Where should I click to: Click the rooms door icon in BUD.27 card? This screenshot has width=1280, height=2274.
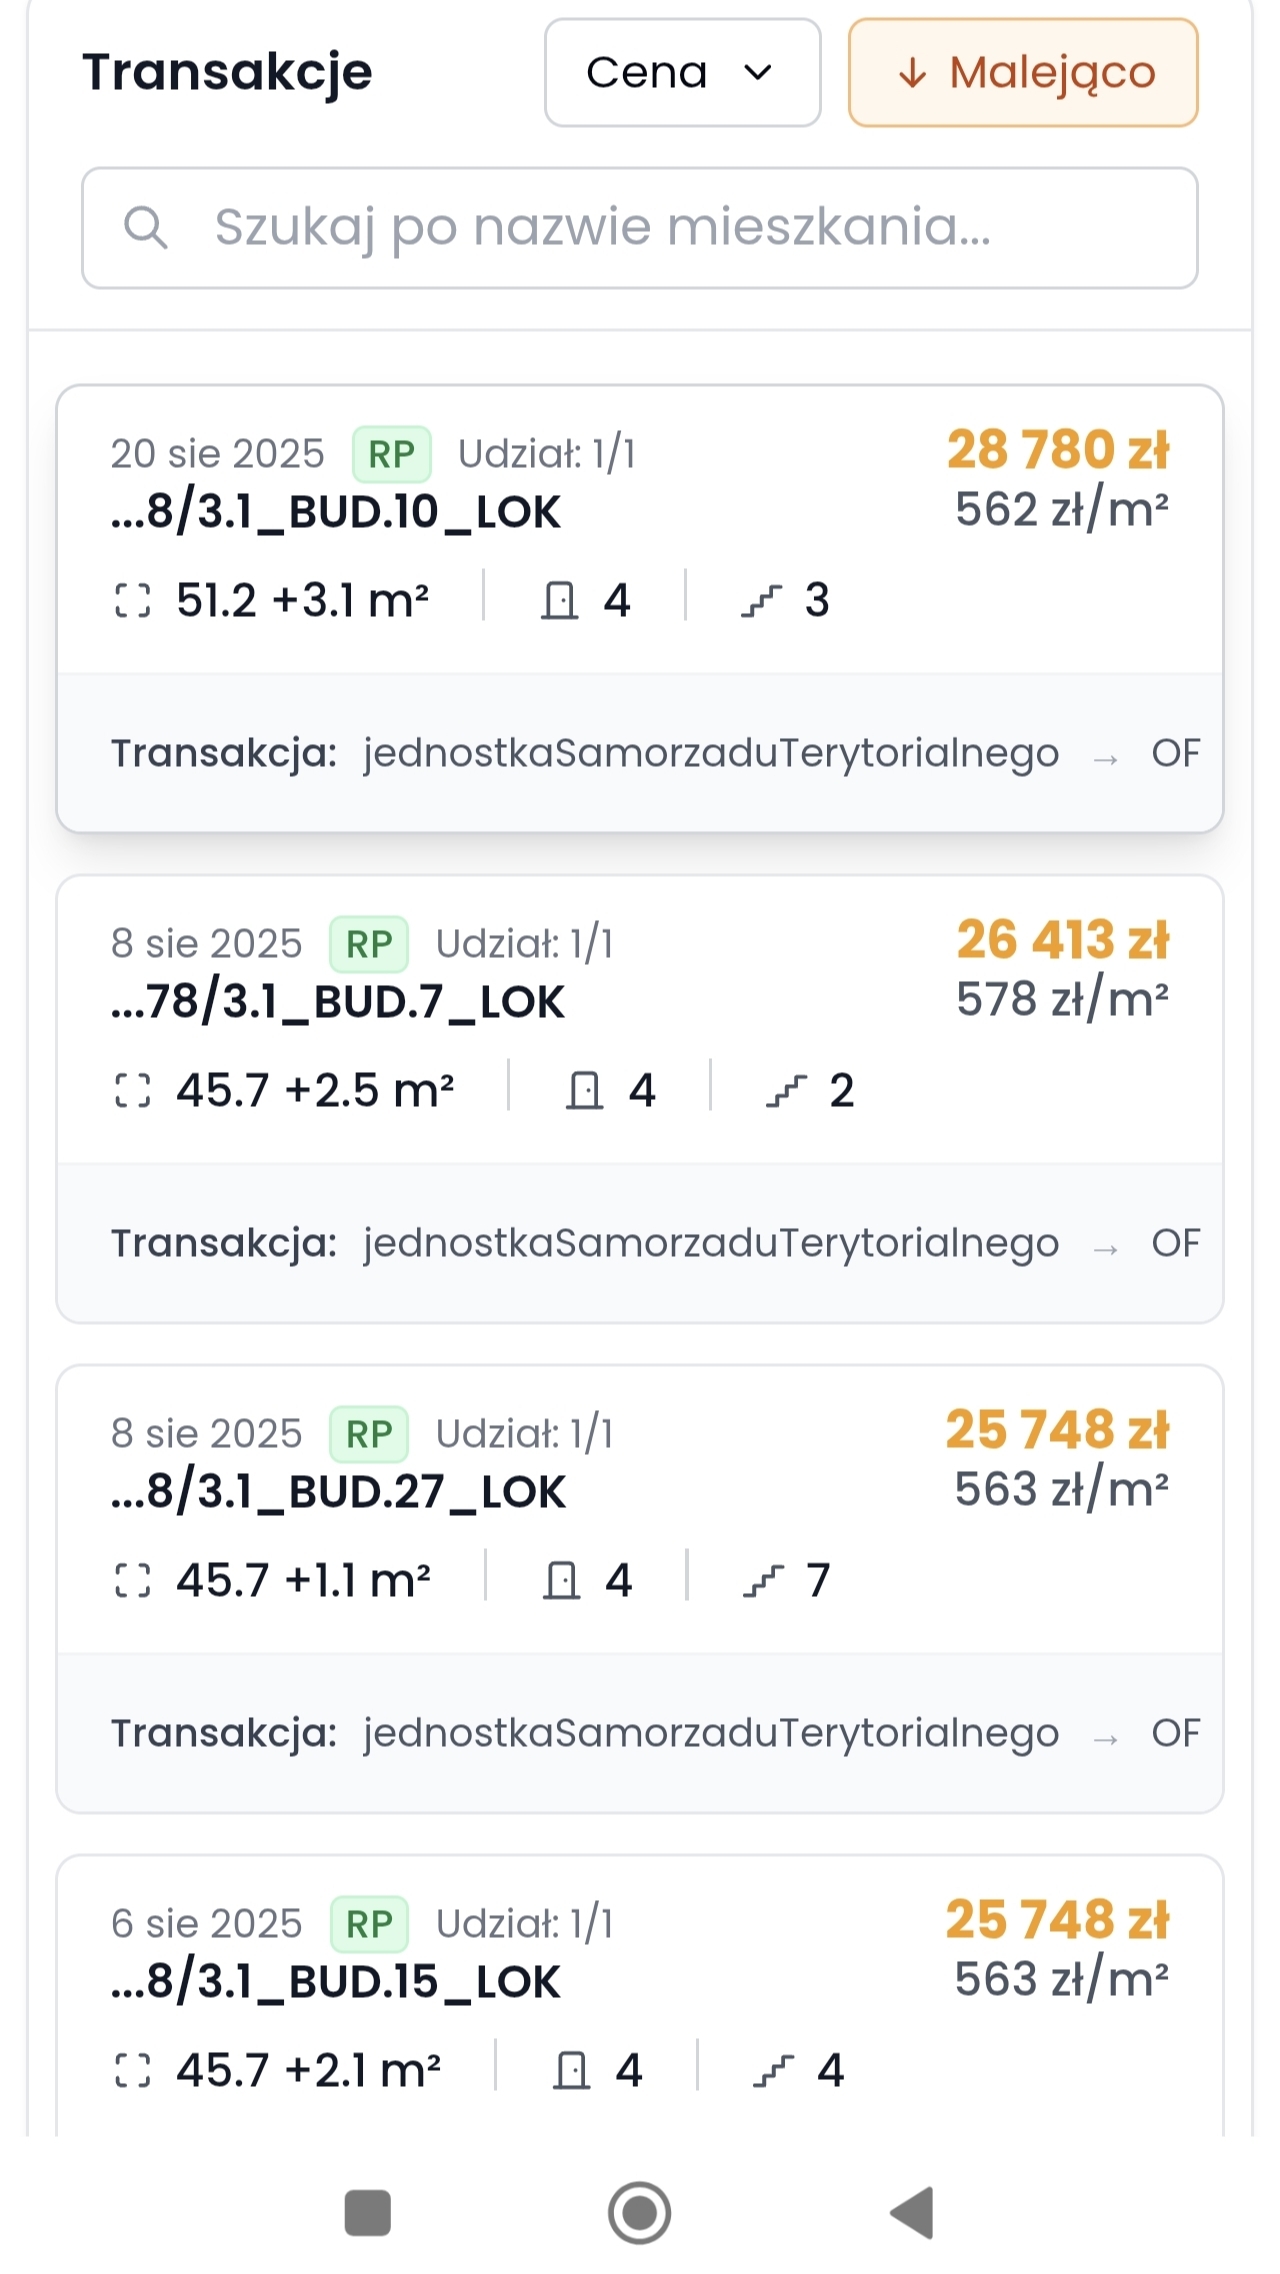(561, 1581)
